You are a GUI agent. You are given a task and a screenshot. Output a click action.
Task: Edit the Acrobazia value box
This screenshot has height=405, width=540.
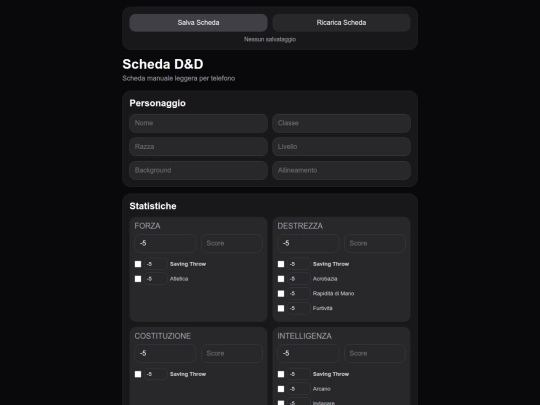[x=299, y=279]
